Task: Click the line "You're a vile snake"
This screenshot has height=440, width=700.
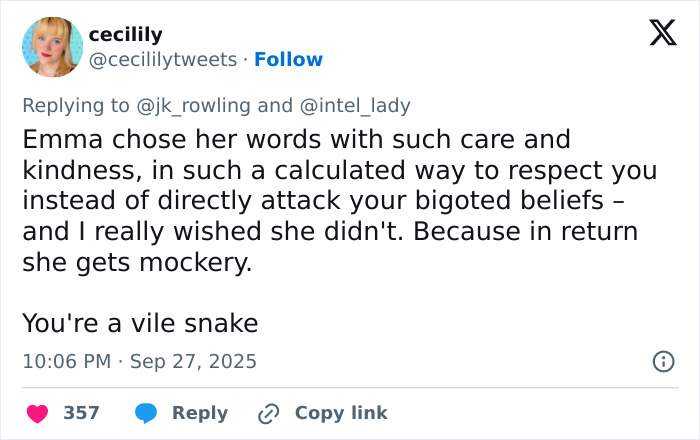Action: coord(140,323)
